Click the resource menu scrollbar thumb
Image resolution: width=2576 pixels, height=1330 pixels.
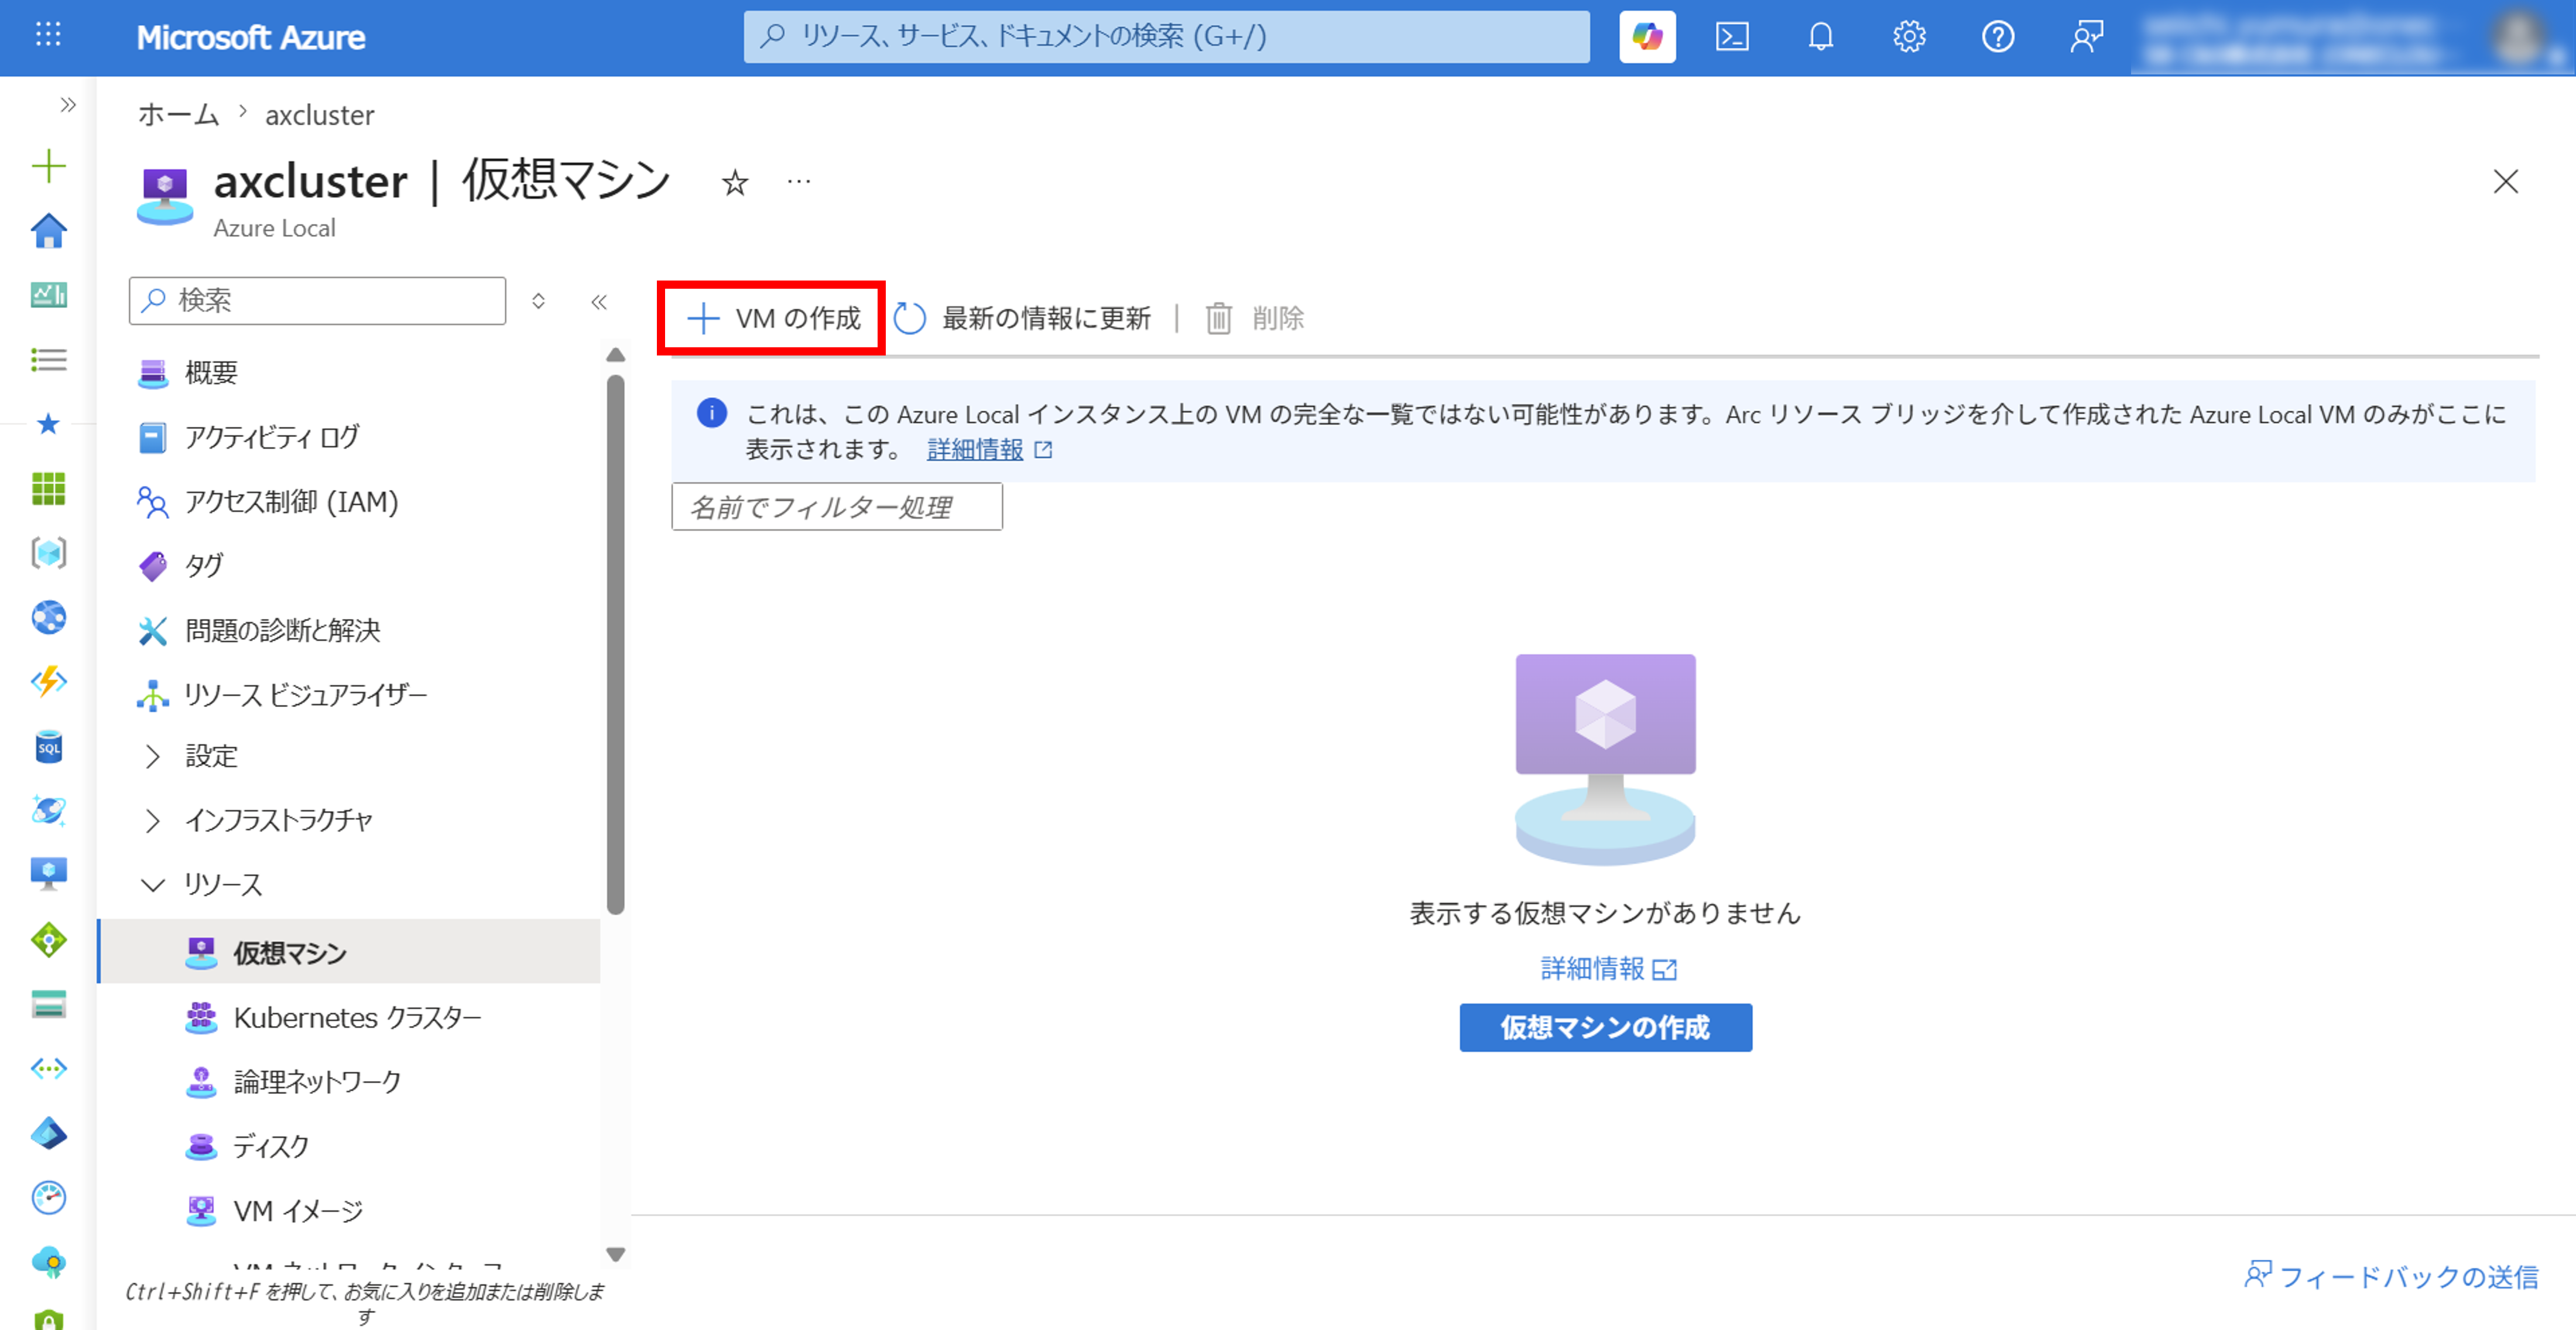pyautogui.click(x=616, y=644)
